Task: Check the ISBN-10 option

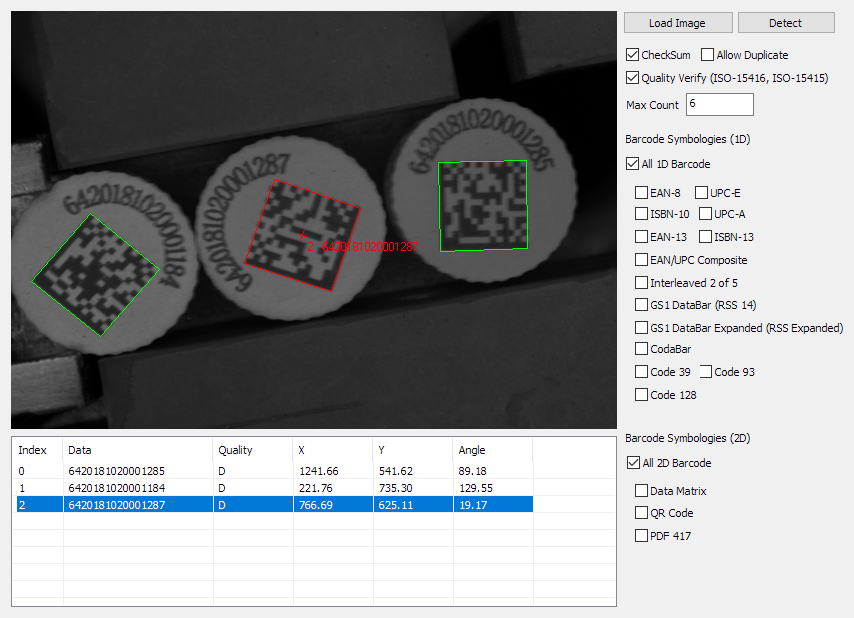Action: click(641, 214)
